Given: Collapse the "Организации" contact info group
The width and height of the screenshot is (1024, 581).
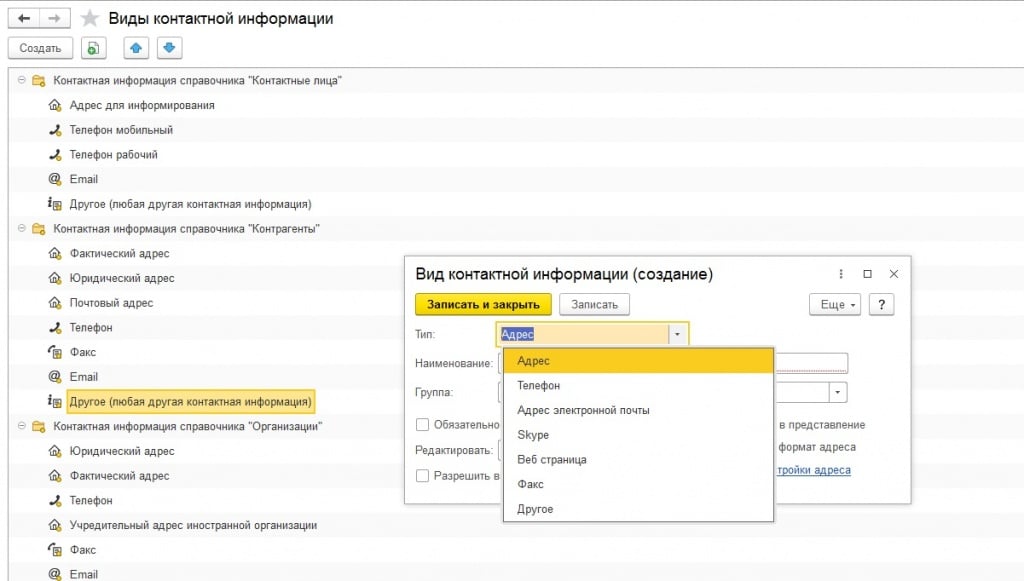Looking at the screenshot, I should pos(22,426).
